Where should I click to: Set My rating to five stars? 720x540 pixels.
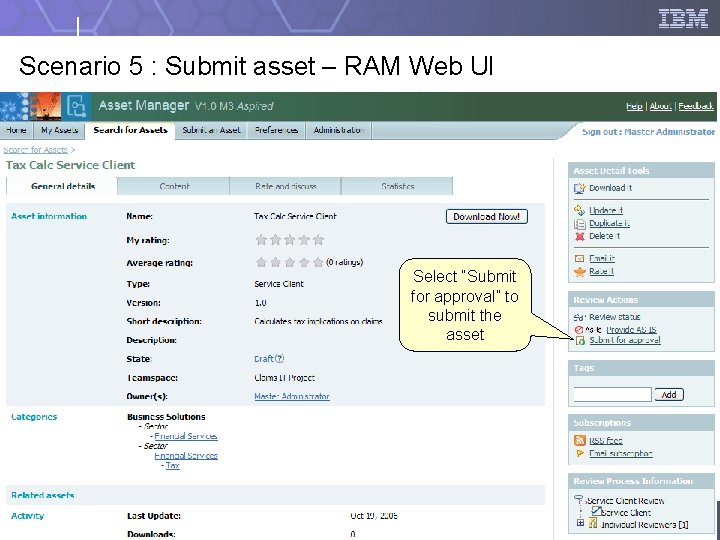tap(318, 240)
